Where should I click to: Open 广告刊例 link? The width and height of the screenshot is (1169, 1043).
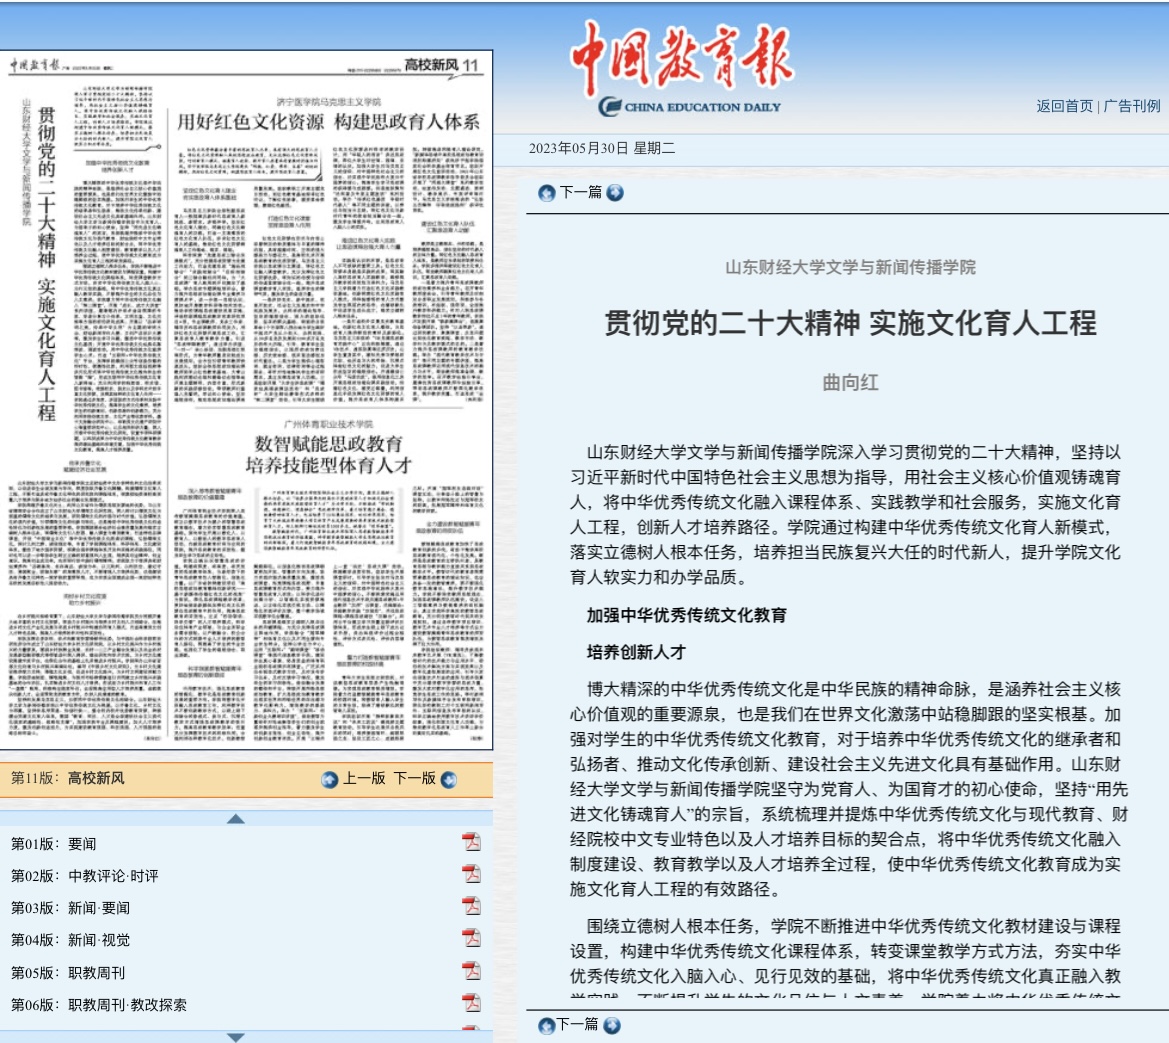click(x=1132, y=106)
